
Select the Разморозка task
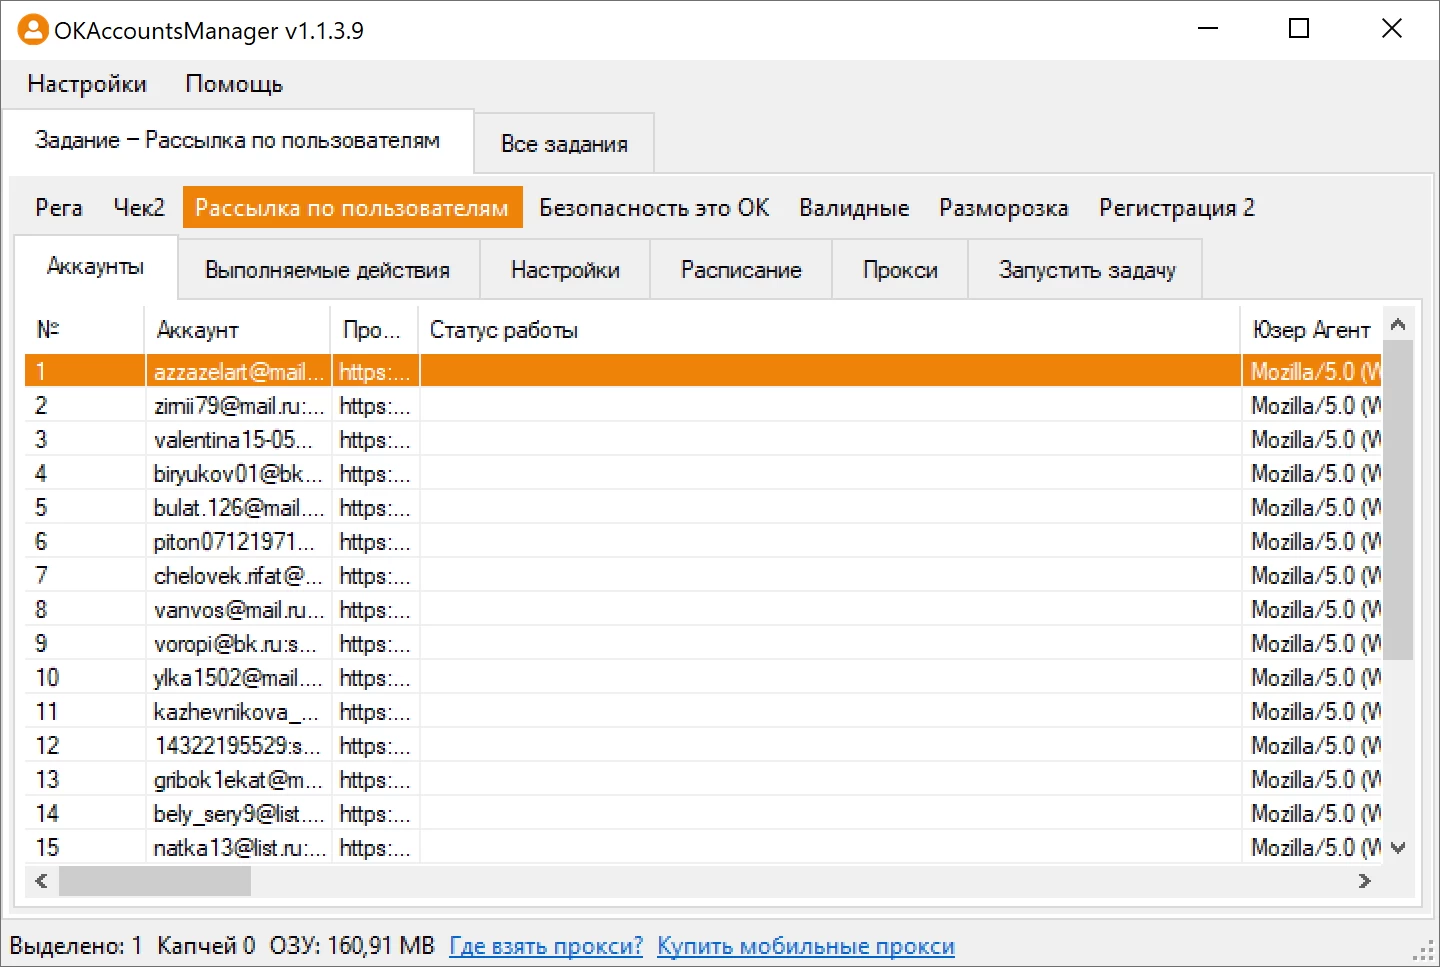1003,208
